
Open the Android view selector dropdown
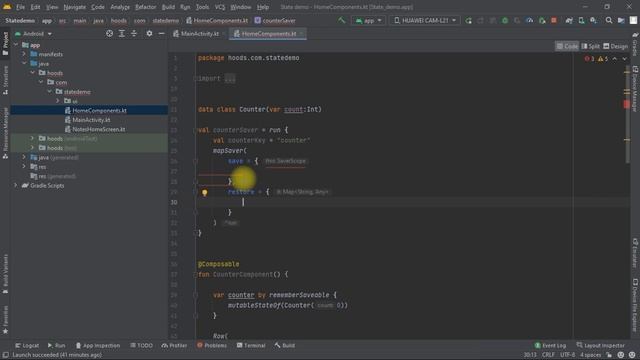[33, 33]
